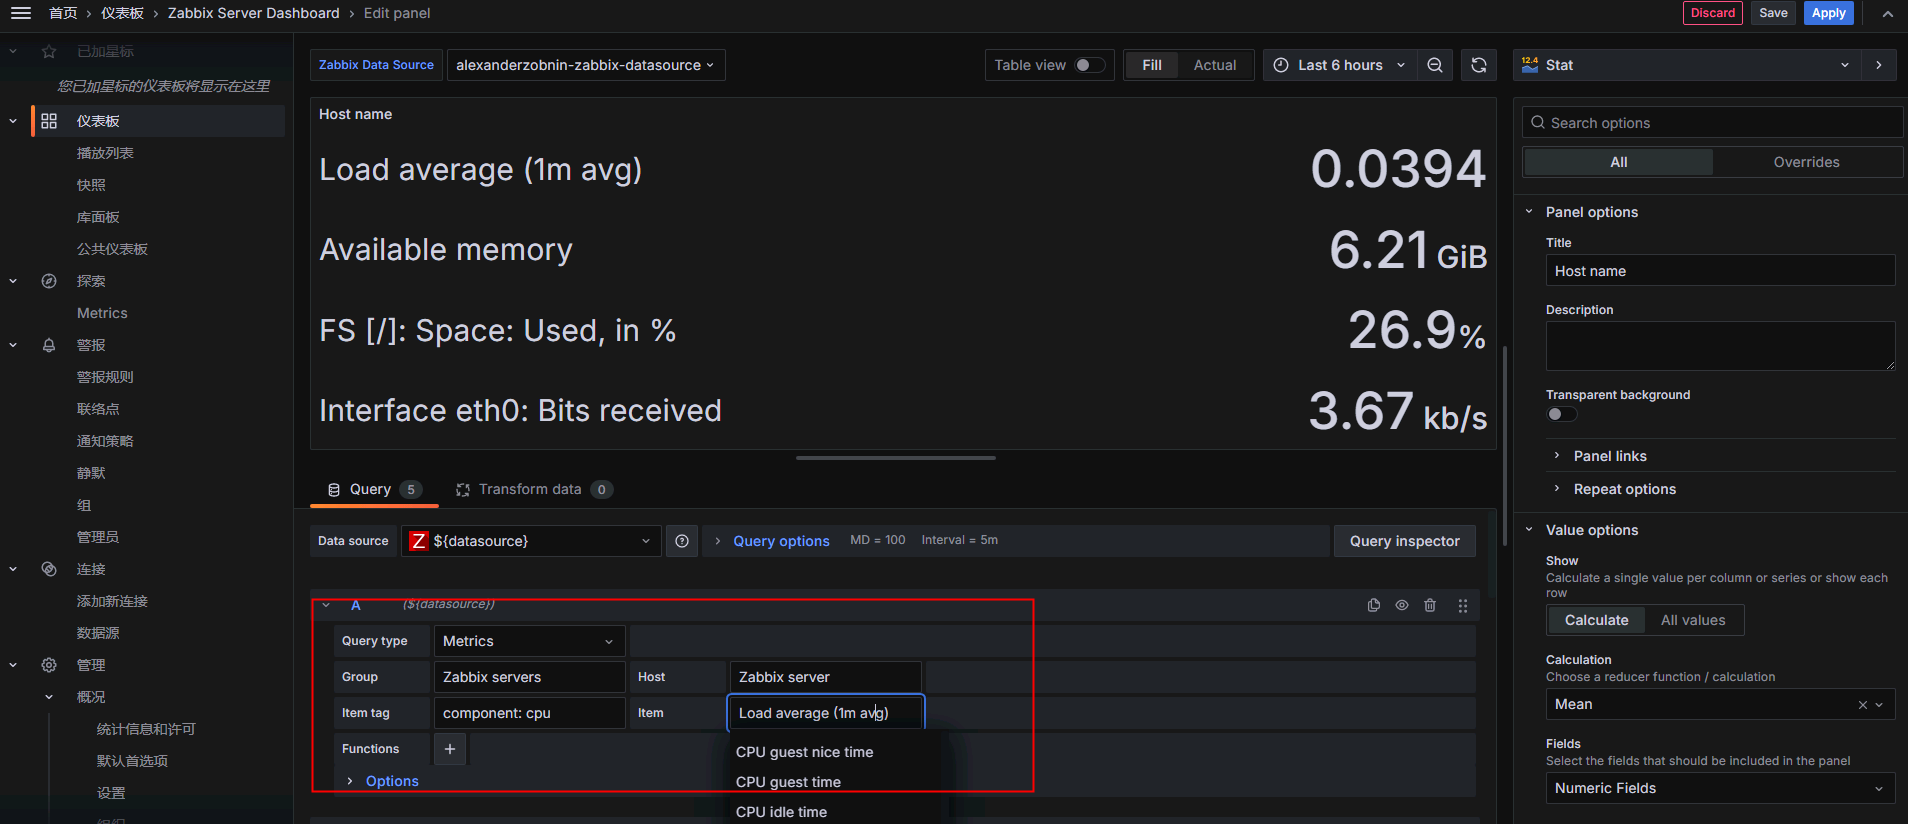This screenshot has width=1908, height=824.
Task: Hide query A with eye icon
Action: click(x=1402, y=605)
